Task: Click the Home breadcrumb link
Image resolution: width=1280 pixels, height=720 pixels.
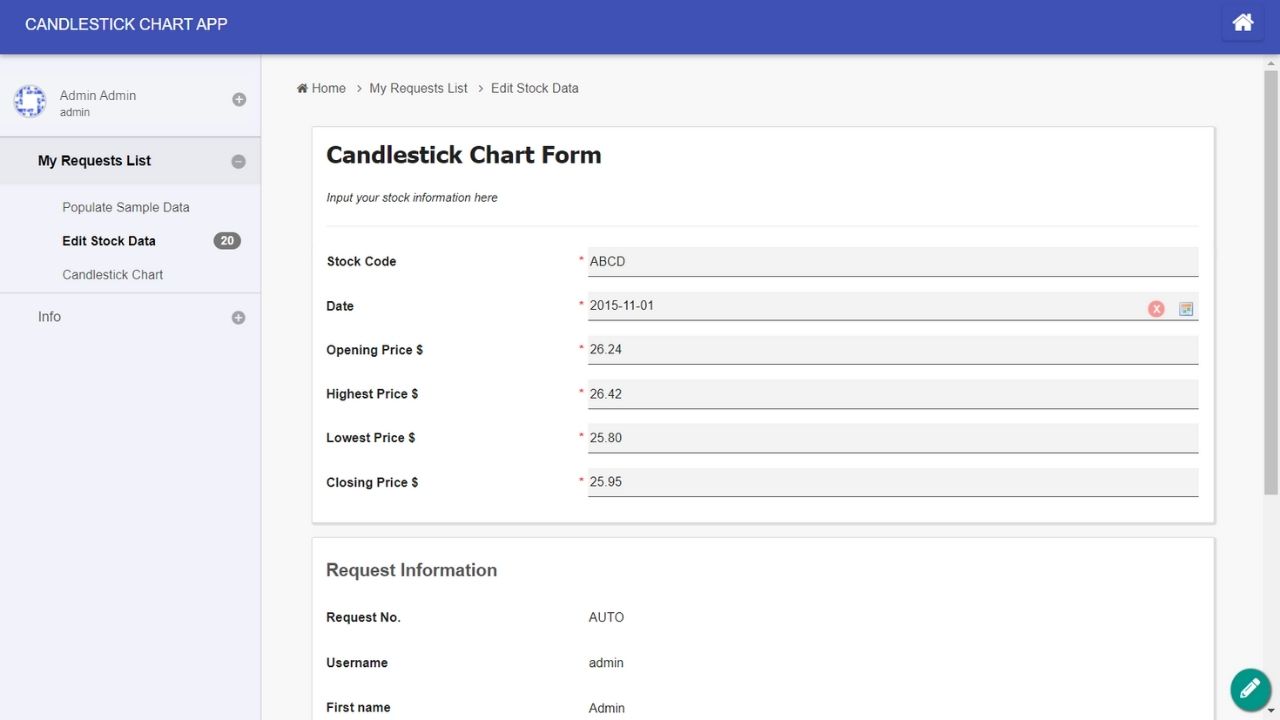Action: click(321, 88)
